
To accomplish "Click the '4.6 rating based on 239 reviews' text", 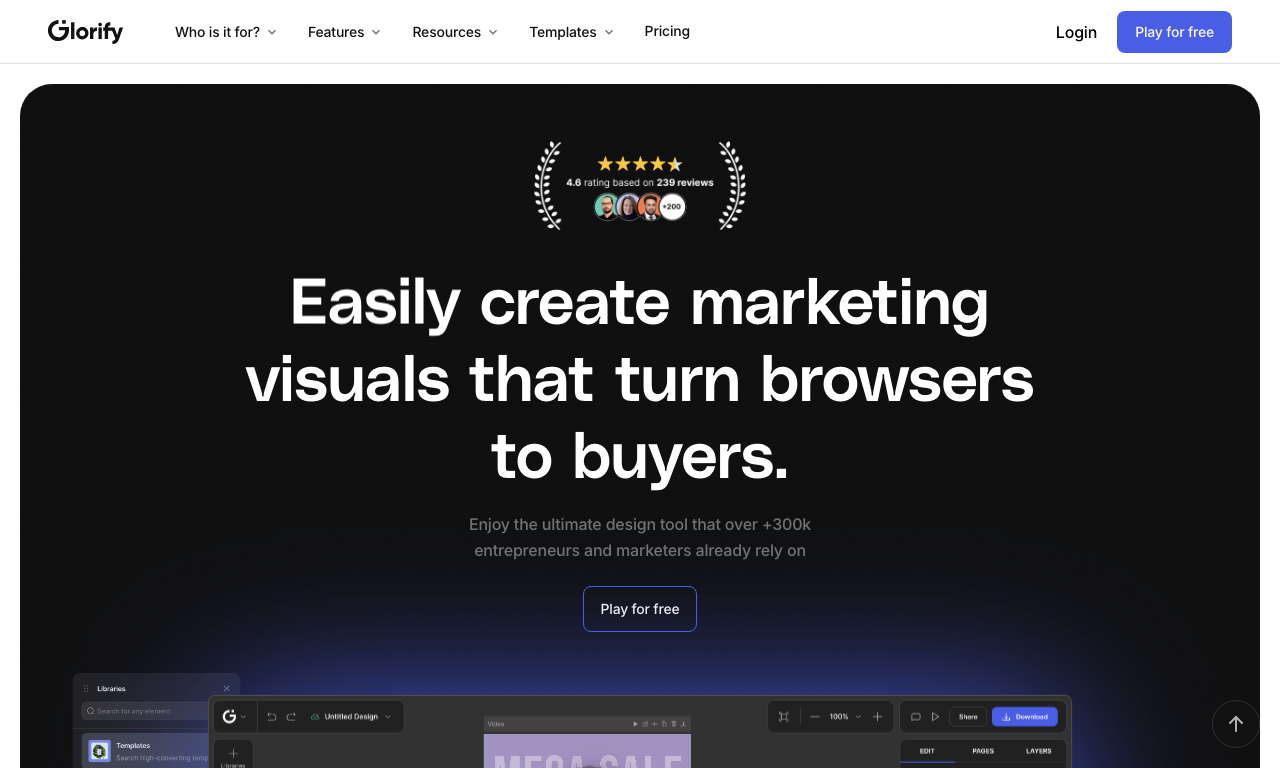I will [x=640, y=183].
